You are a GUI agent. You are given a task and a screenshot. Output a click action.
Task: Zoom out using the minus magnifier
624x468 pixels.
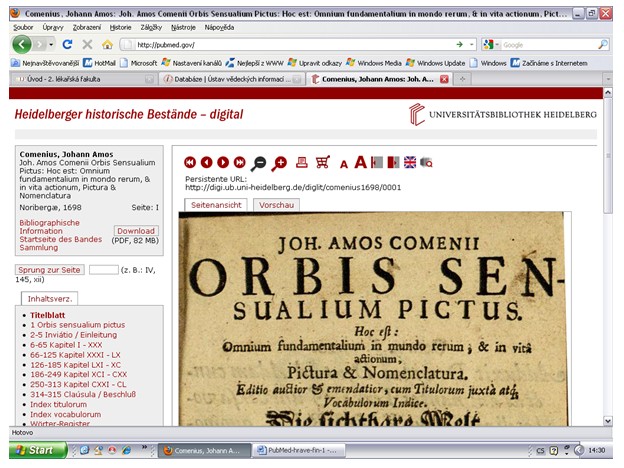pos(259,163)
